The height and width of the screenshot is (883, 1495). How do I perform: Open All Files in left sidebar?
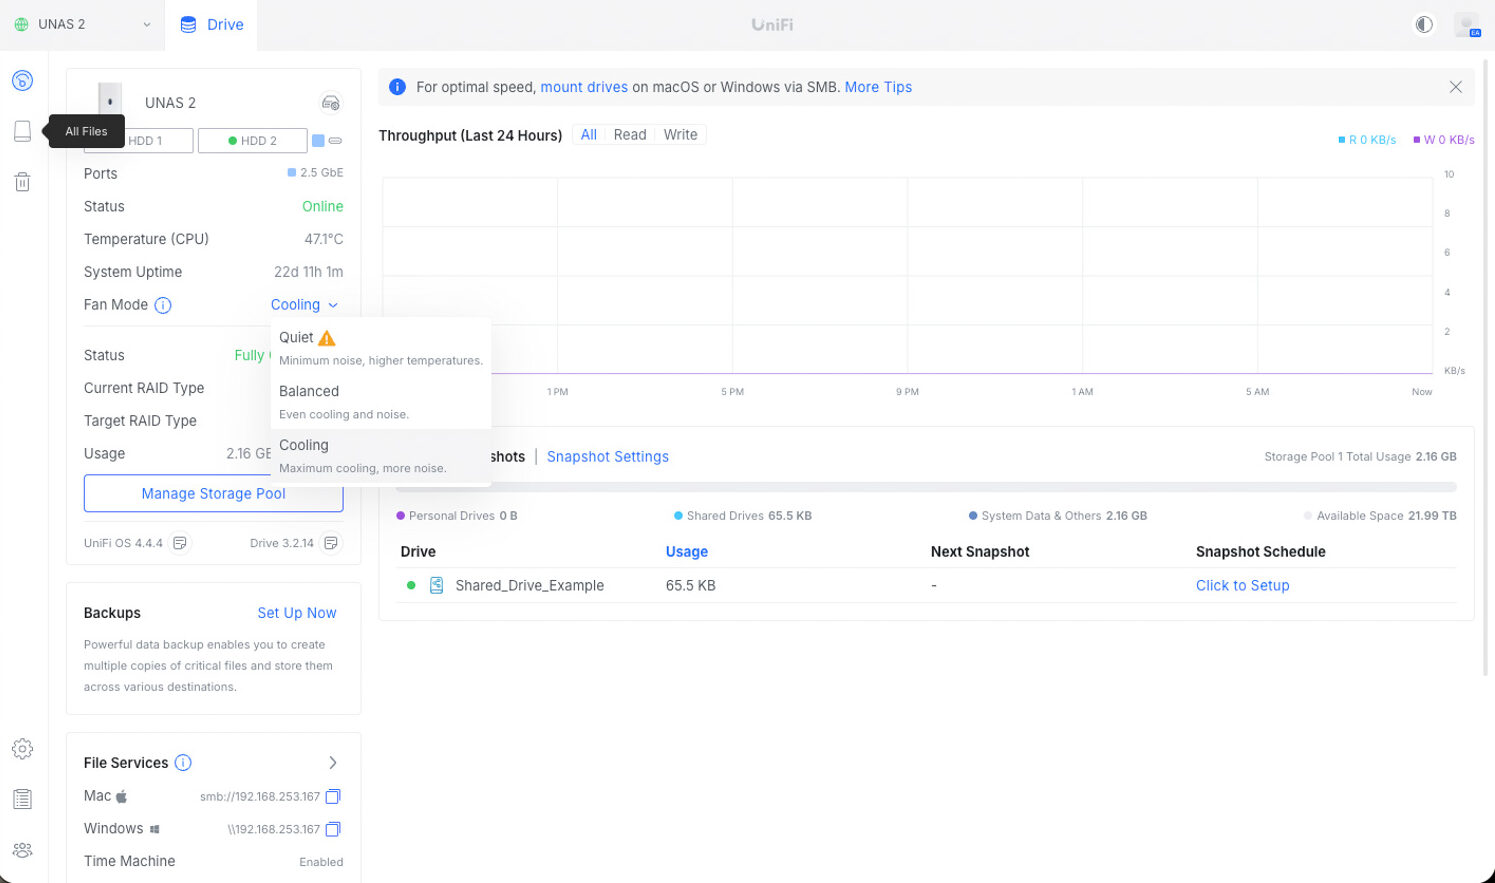pos(22,131)
